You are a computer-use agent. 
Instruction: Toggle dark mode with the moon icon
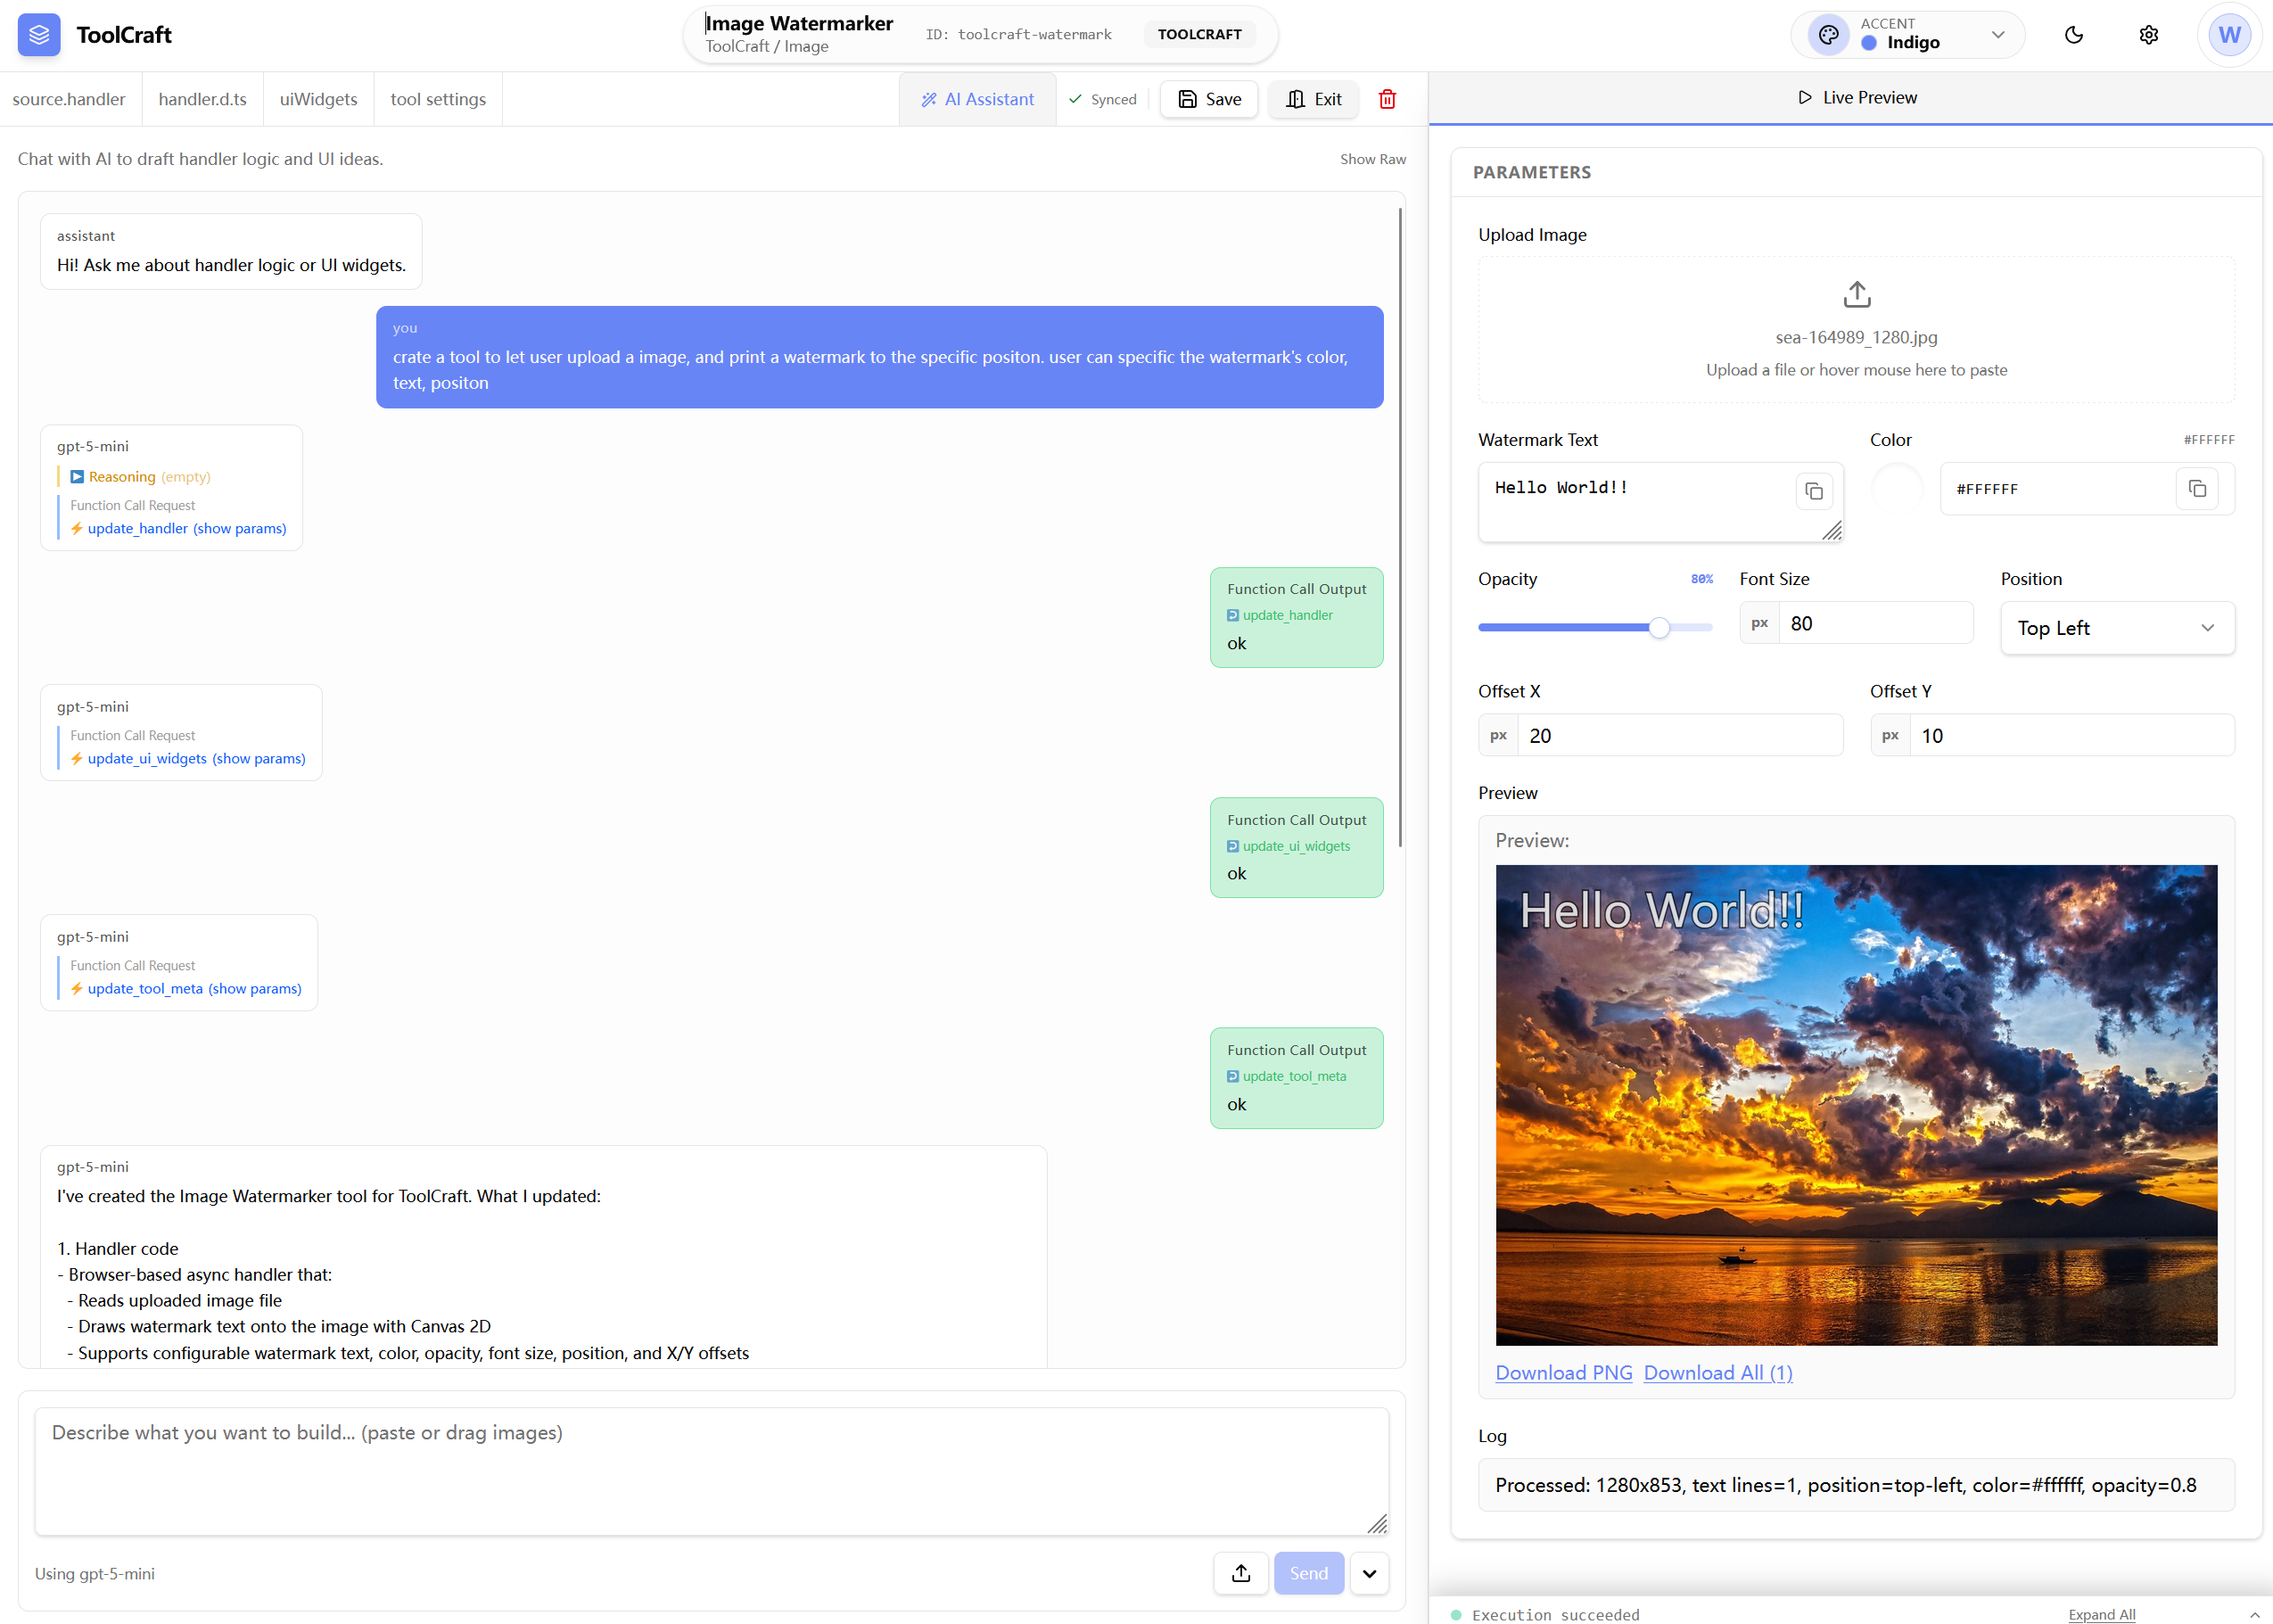pos(2073,35)
